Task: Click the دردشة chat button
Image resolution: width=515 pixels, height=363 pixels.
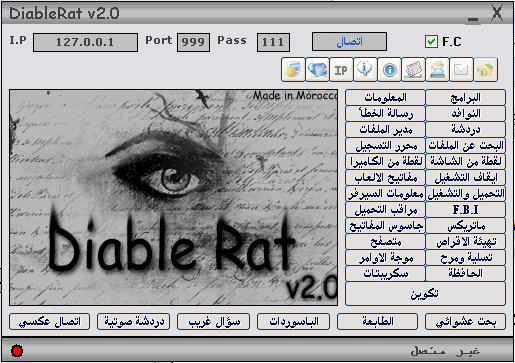Action: coord(466,129)
